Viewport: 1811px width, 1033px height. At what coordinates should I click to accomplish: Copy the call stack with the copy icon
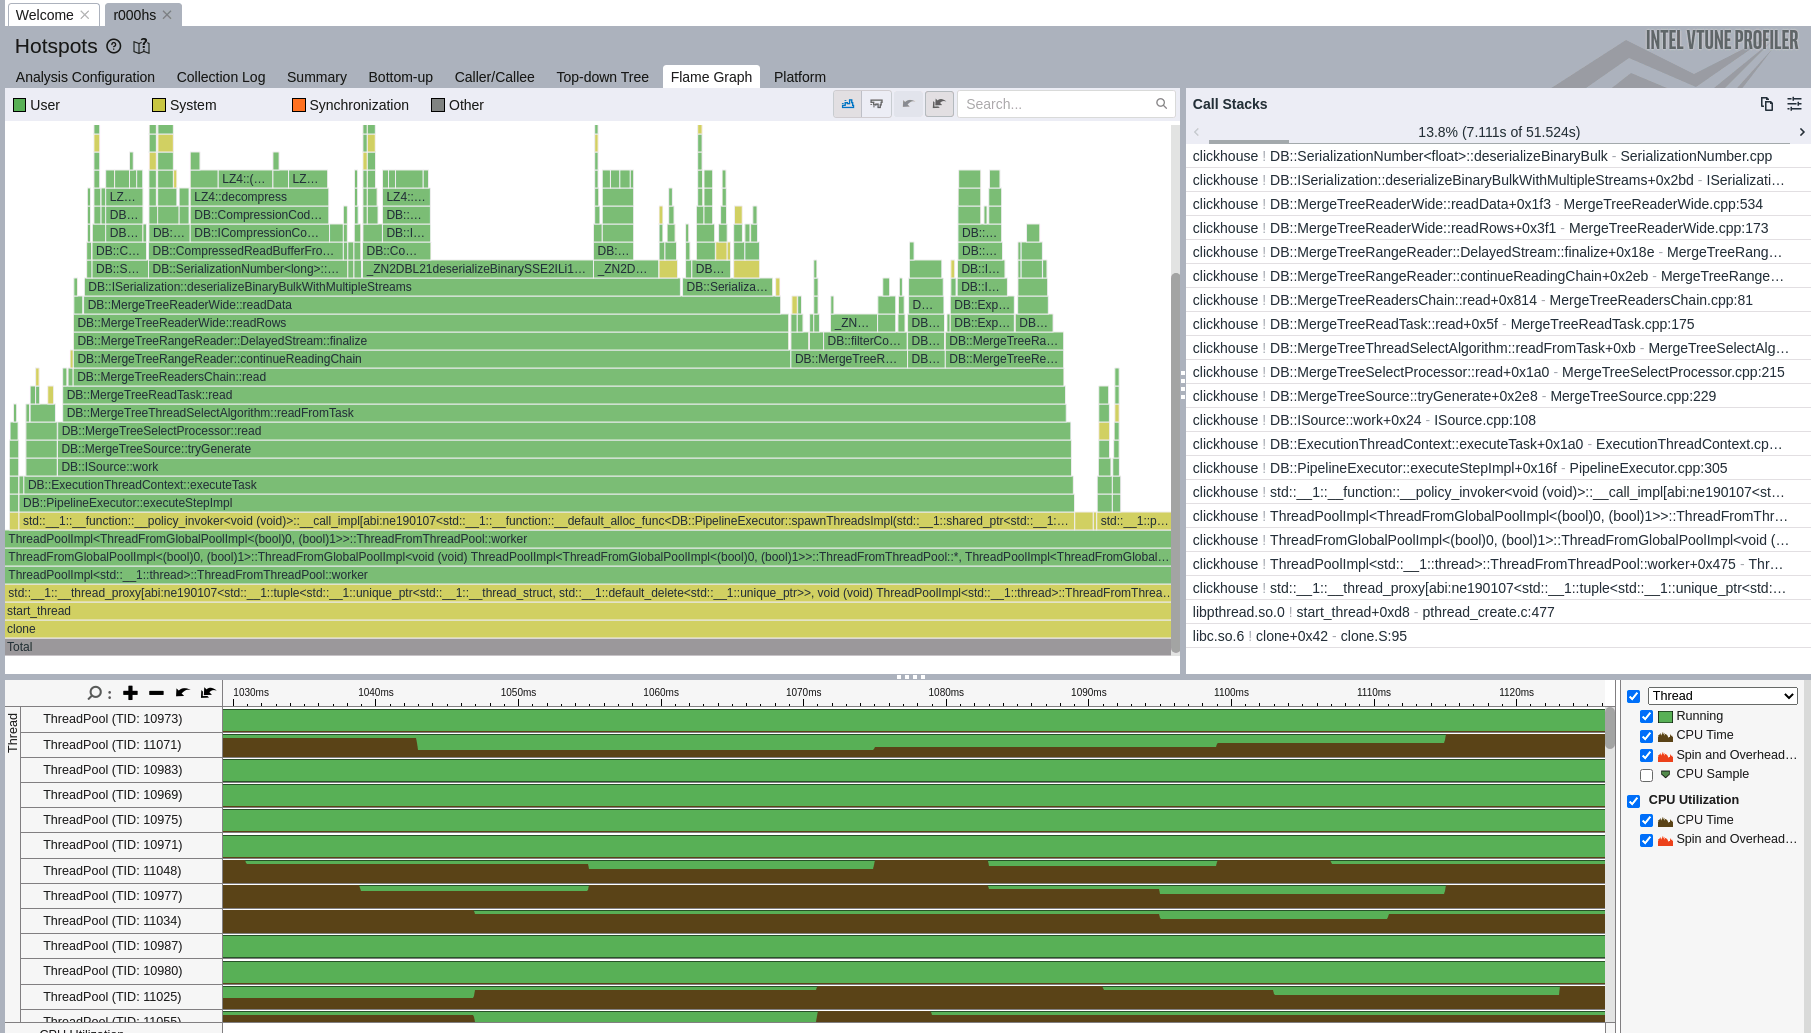tap(1767, 104)
